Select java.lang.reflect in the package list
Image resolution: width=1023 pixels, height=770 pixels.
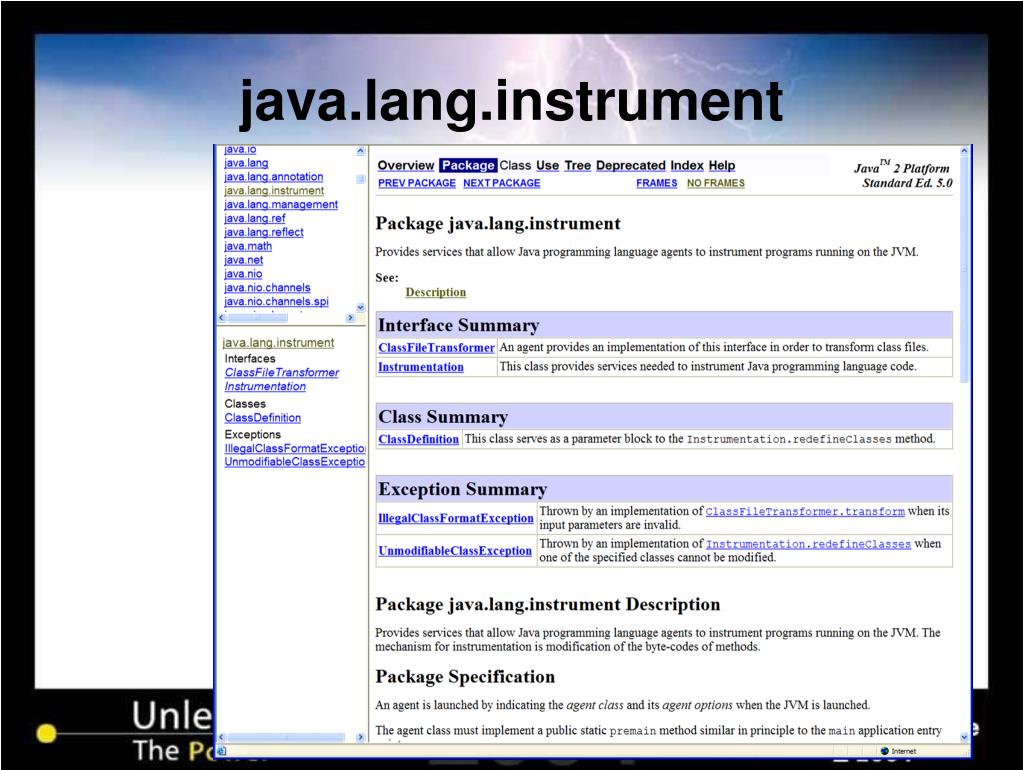tap(262, 231)
